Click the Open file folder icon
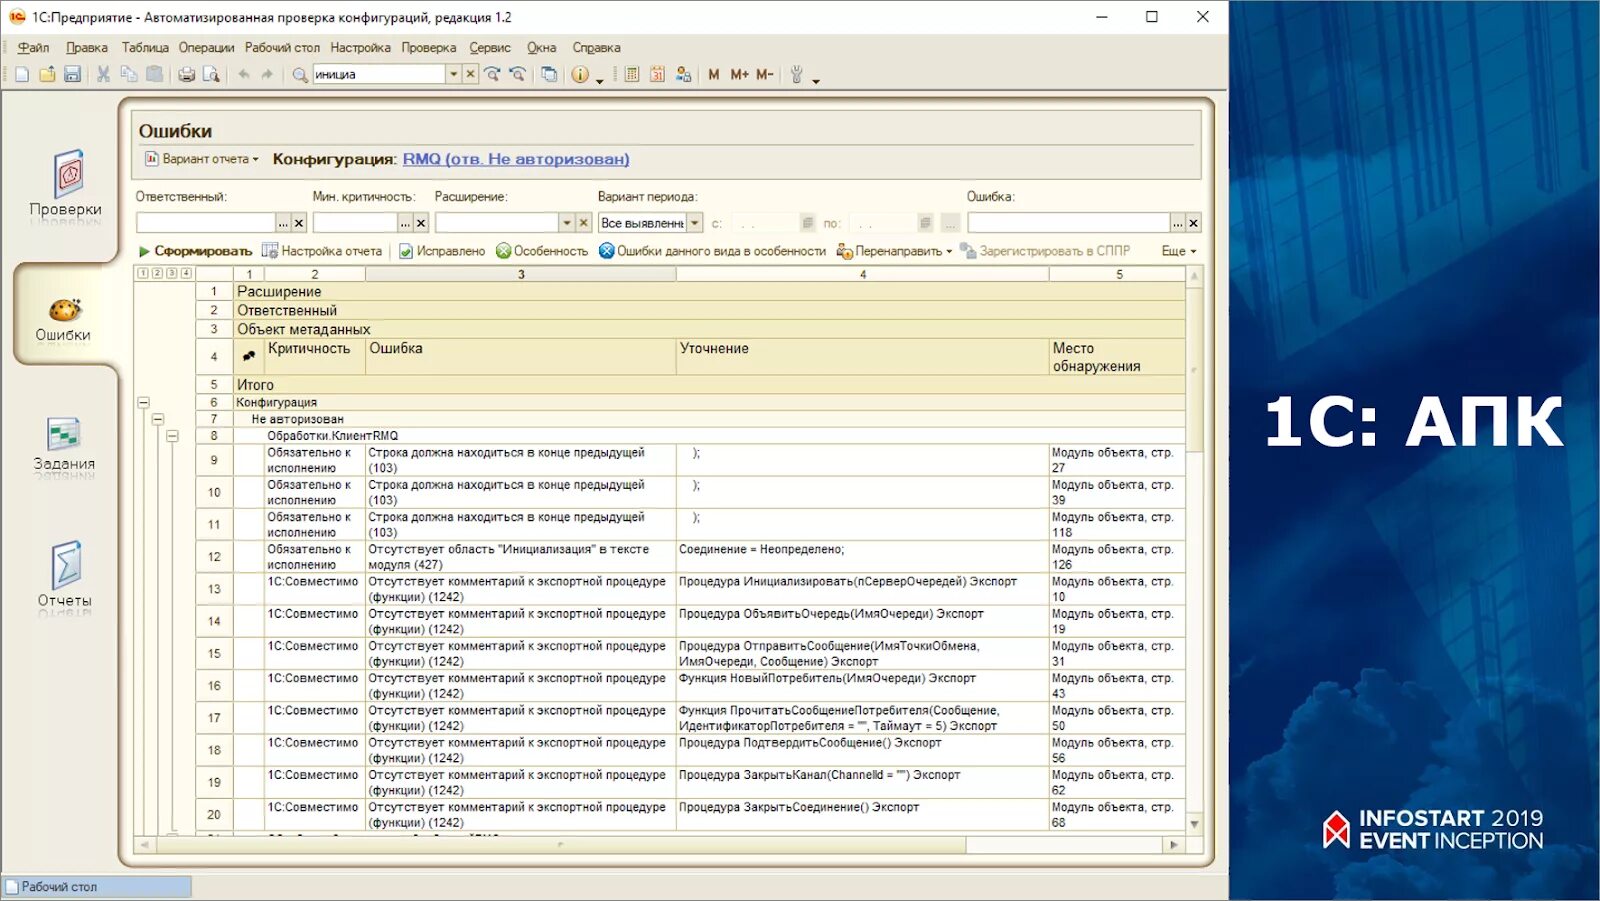 (x=47, y=74)
